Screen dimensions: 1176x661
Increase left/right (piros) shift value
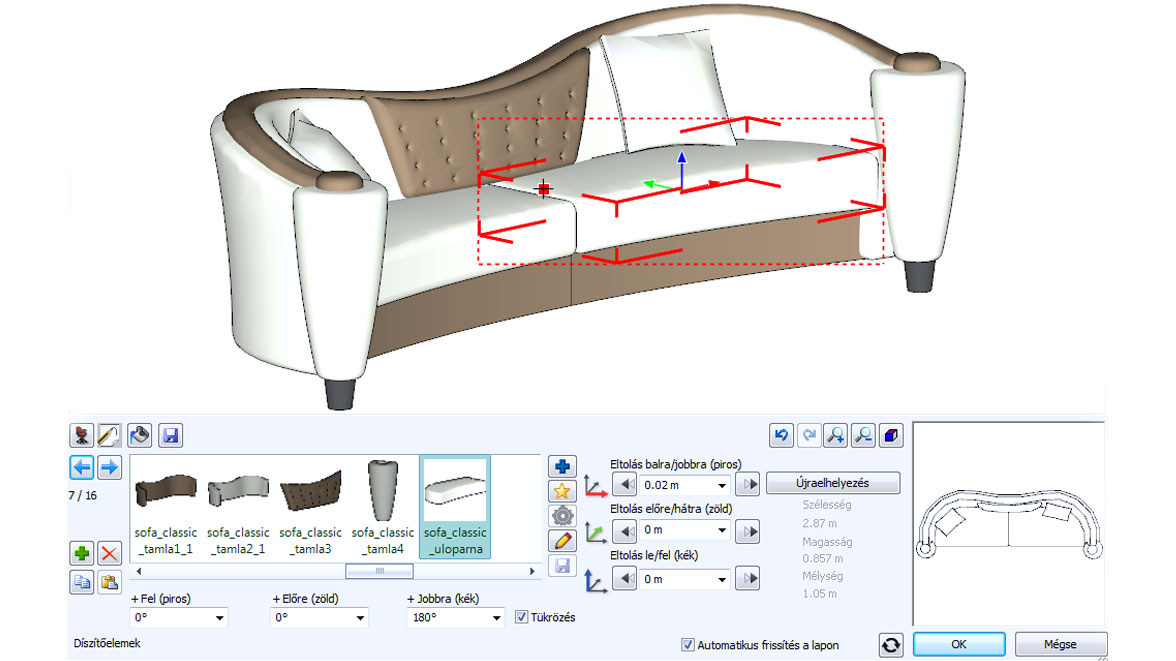click(x=748, y=485)
